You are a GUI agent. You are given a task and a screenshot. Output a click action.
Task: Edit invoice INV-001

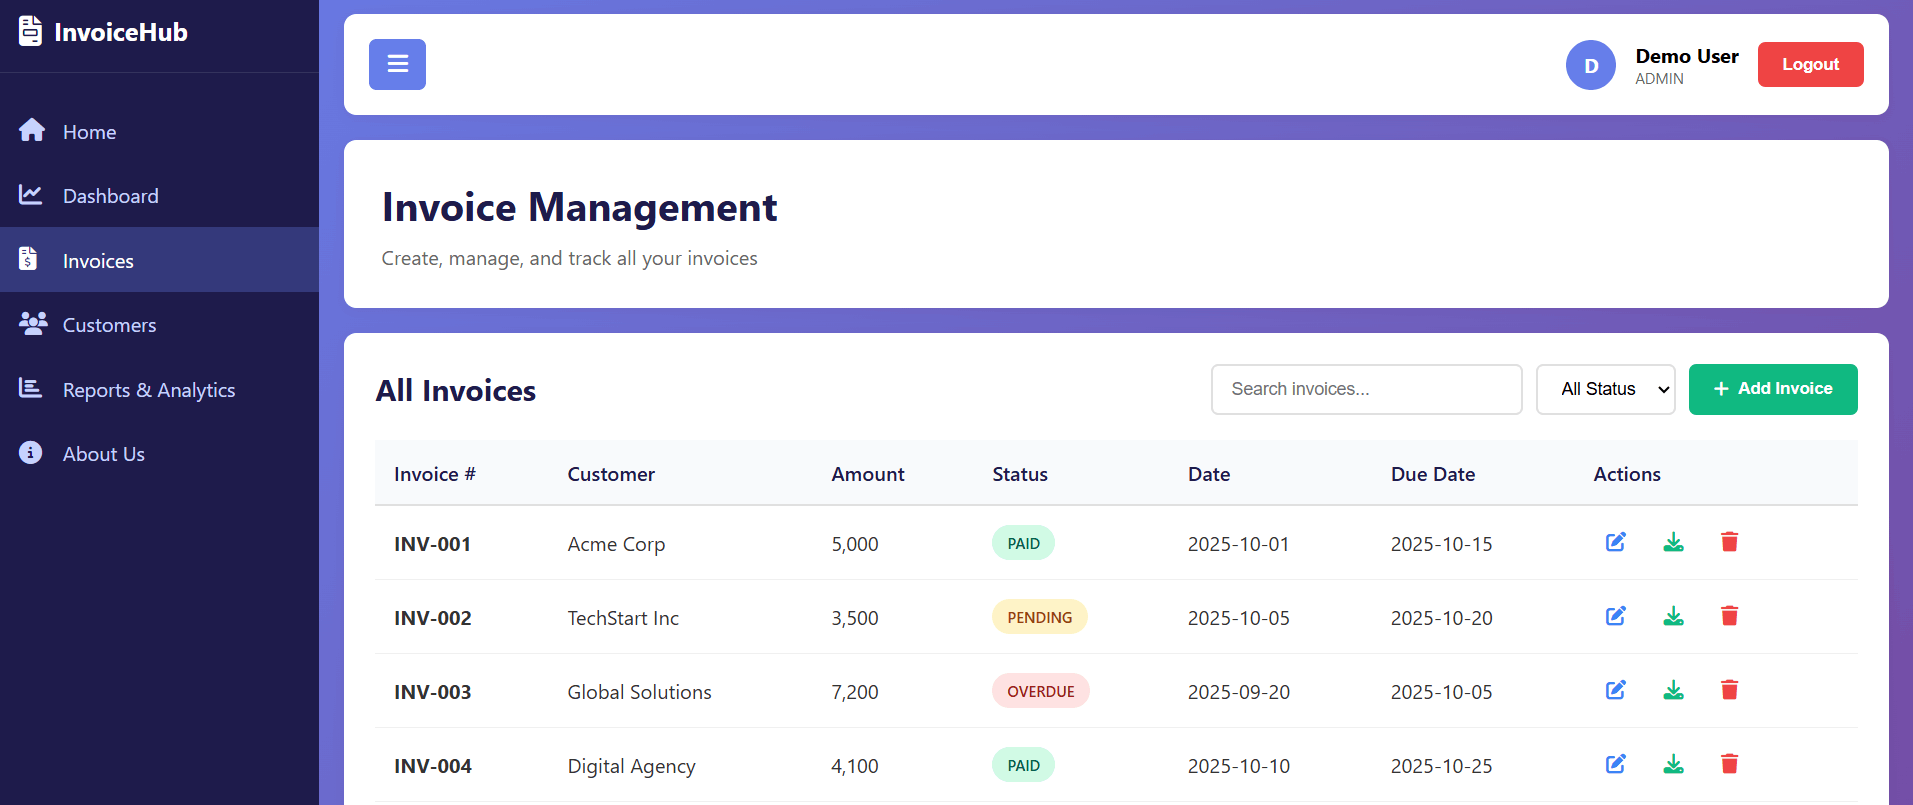(1616, 542)
